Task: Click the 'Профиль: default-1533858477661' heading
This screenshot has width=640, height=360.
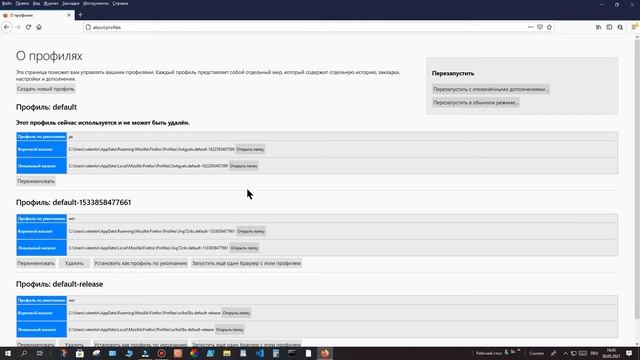Action: tap(73, 202)
